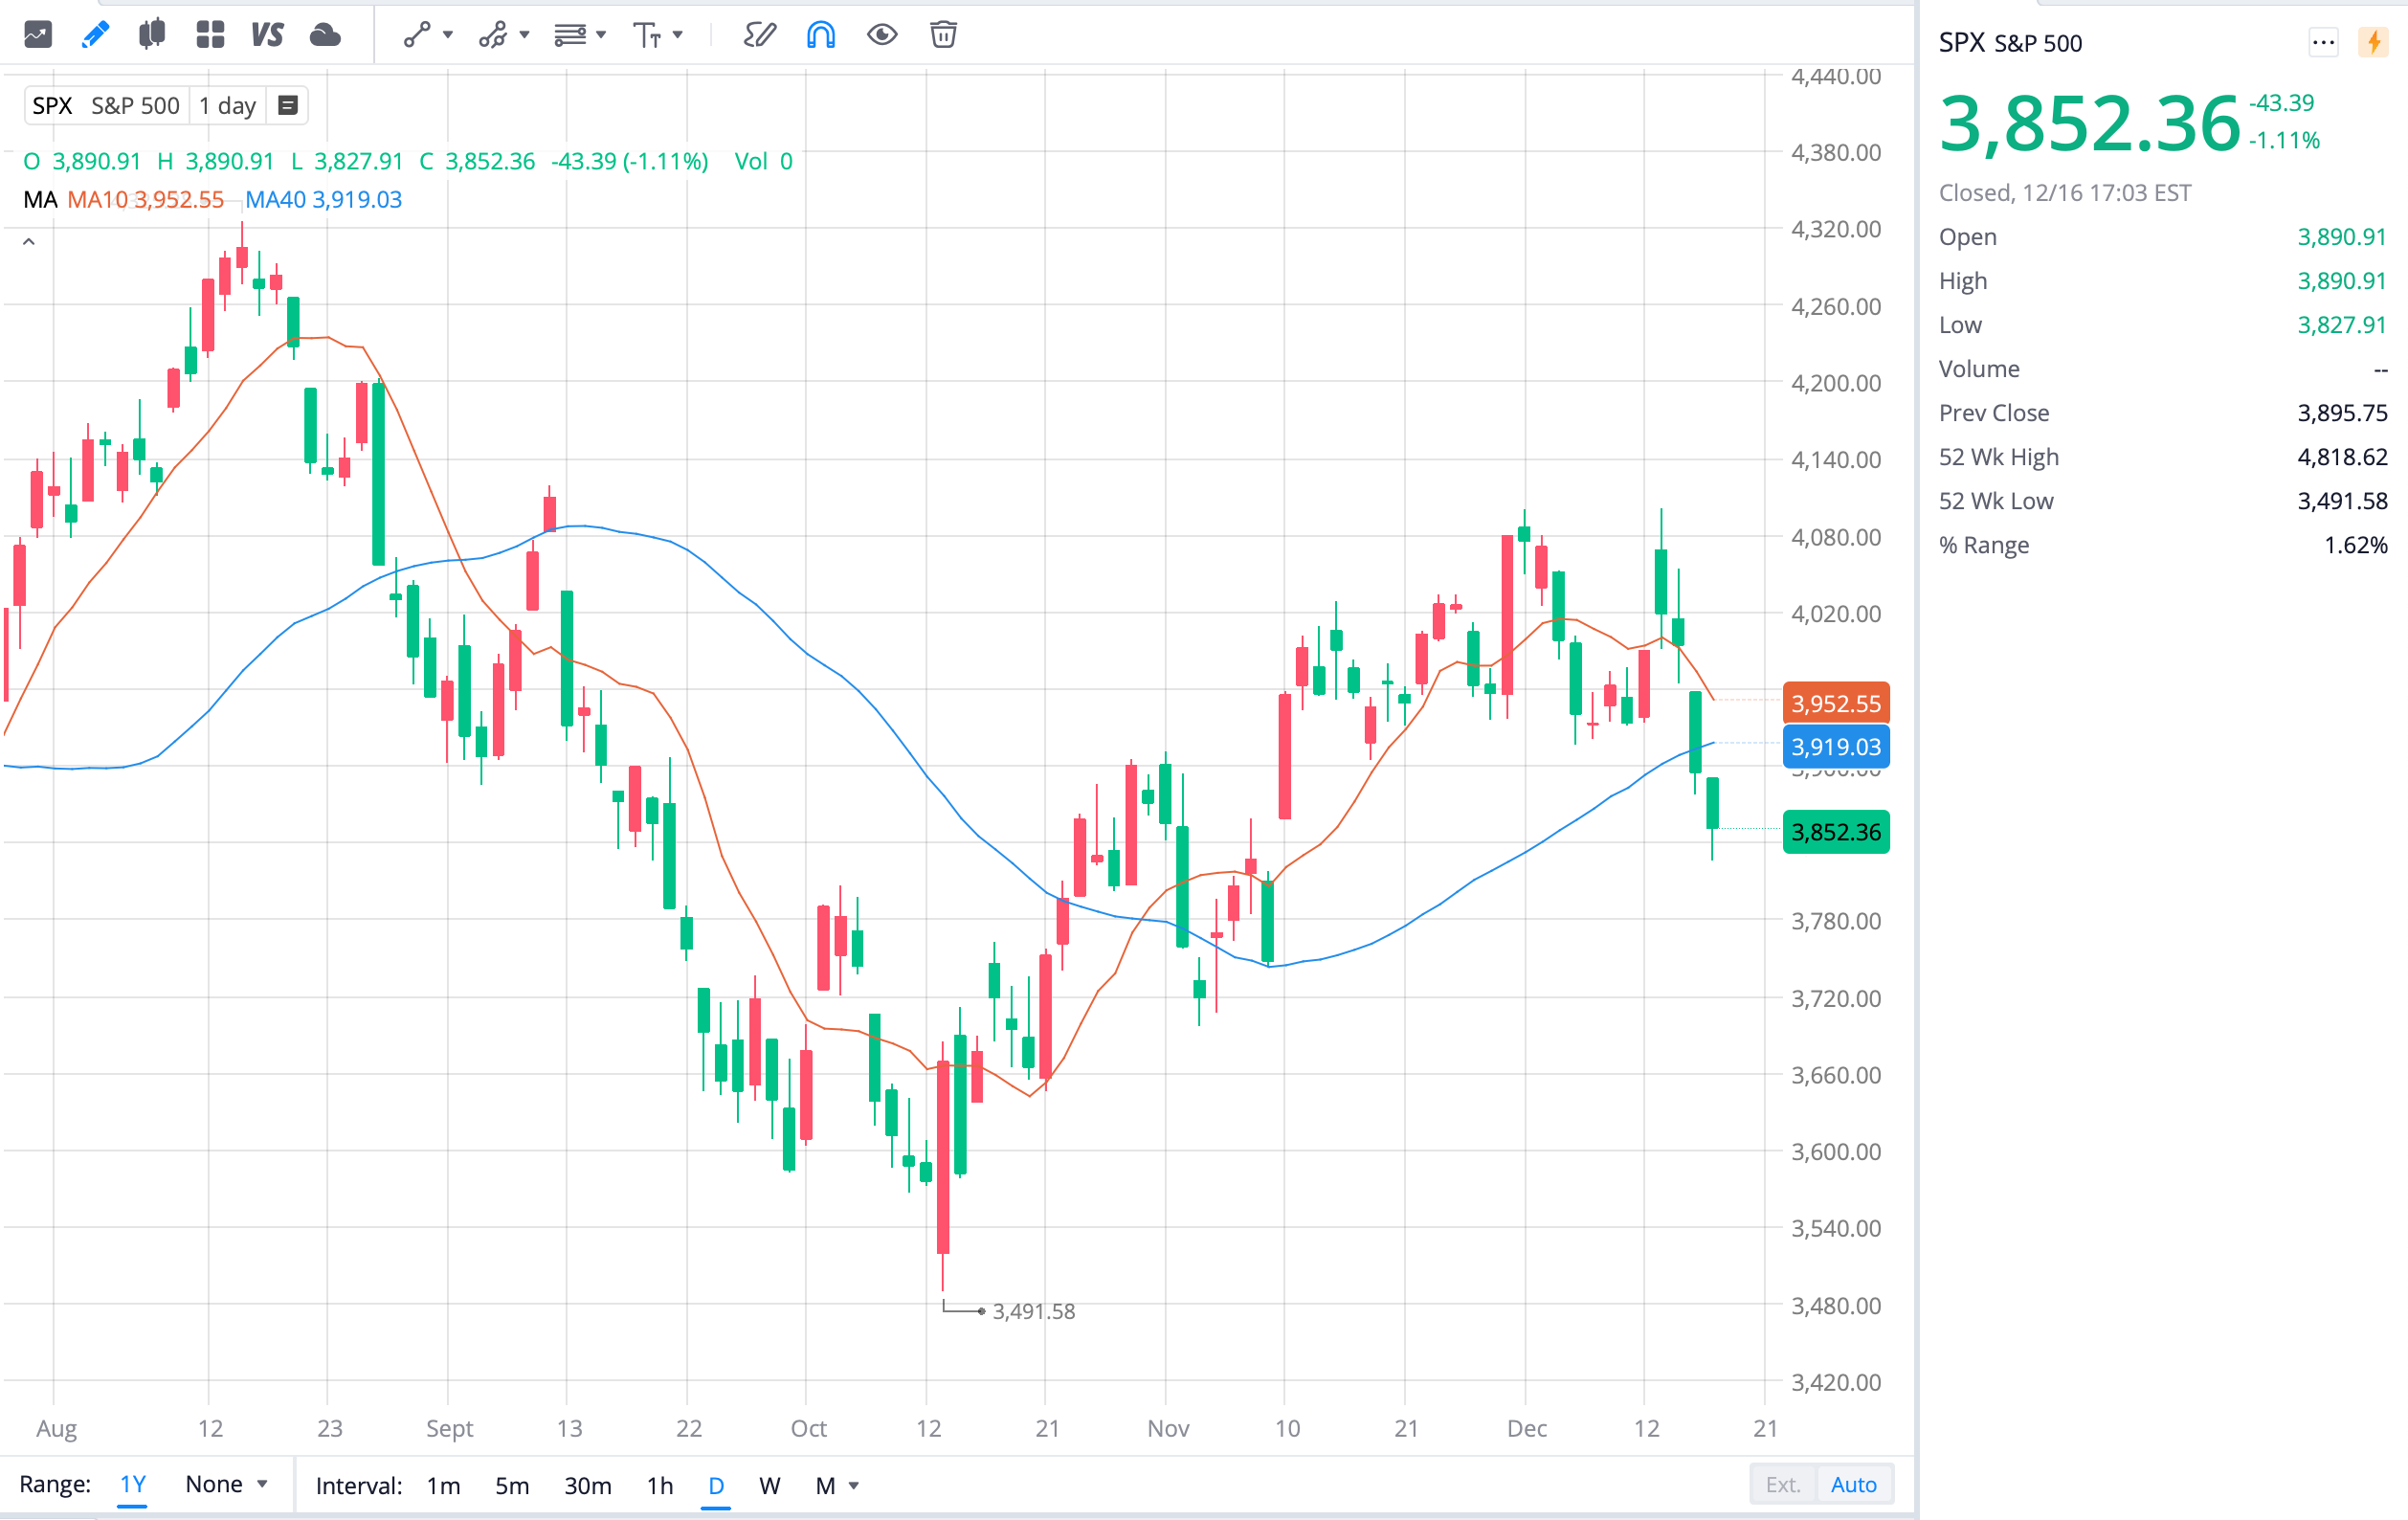Set chart range to 1Y
Viewport: 2408px width, 1520px height.
(x=131, y=1484)
